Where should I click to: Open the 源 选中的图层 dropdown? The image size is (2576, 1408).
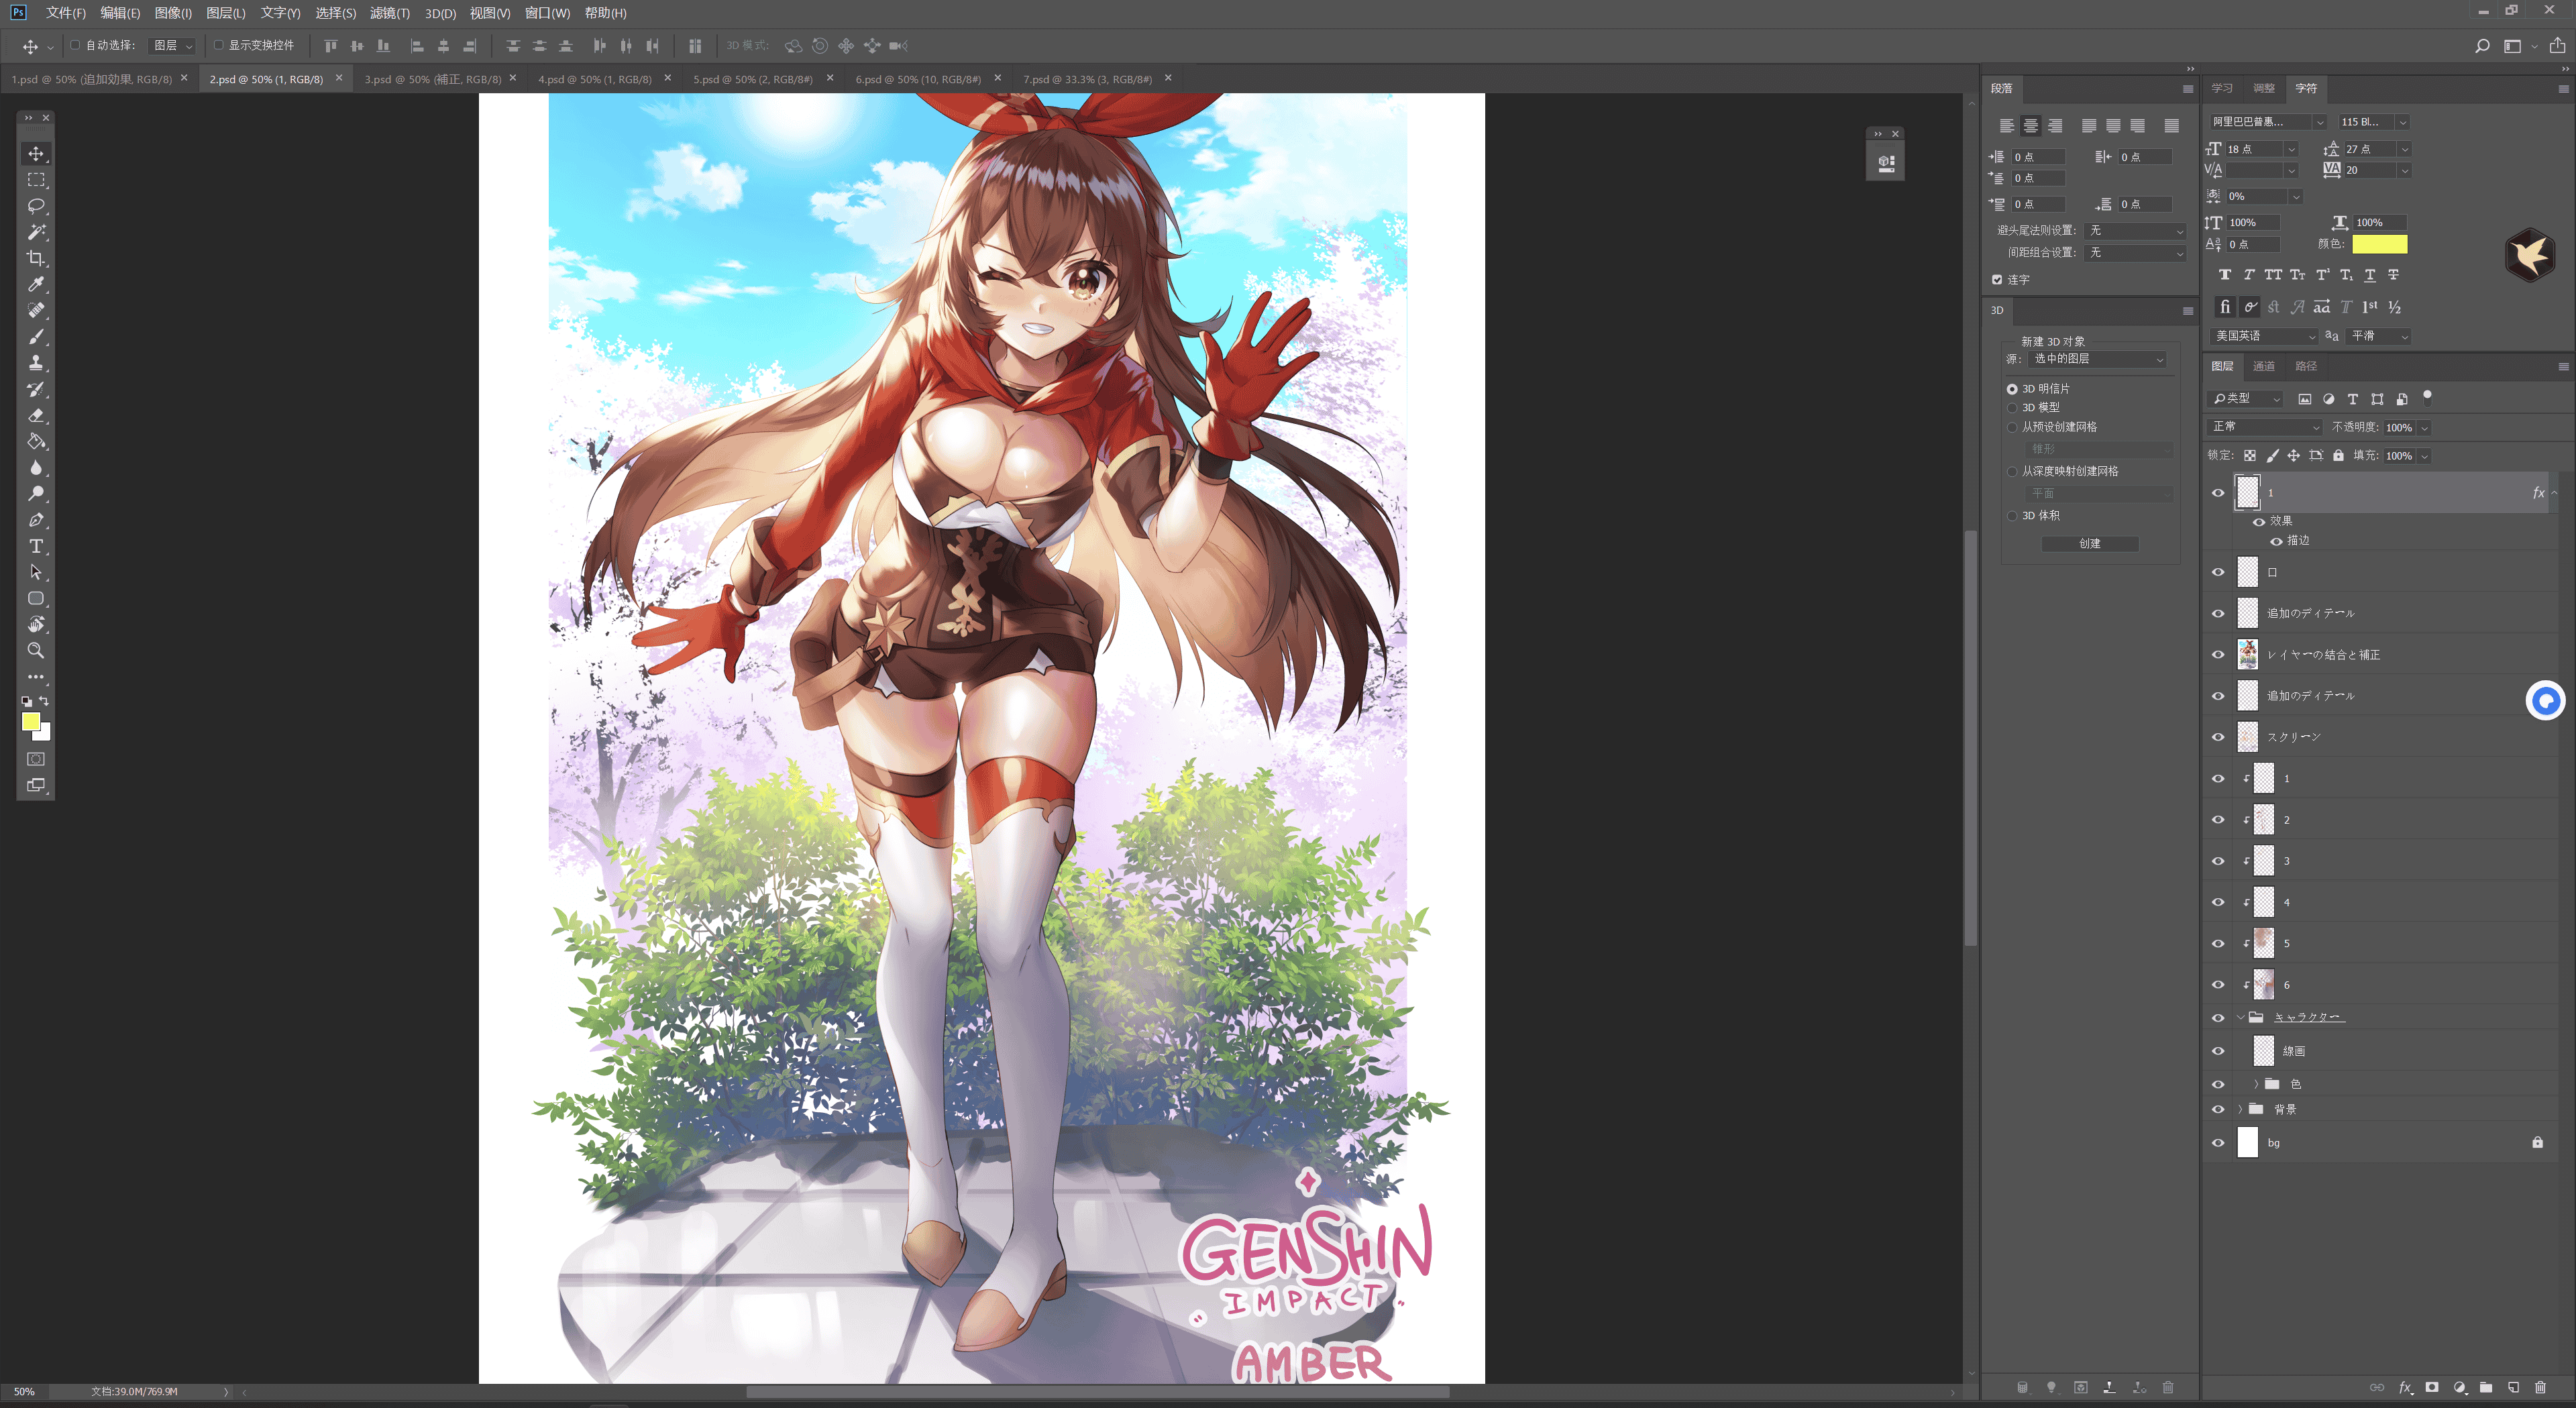tap(2098, 359)
